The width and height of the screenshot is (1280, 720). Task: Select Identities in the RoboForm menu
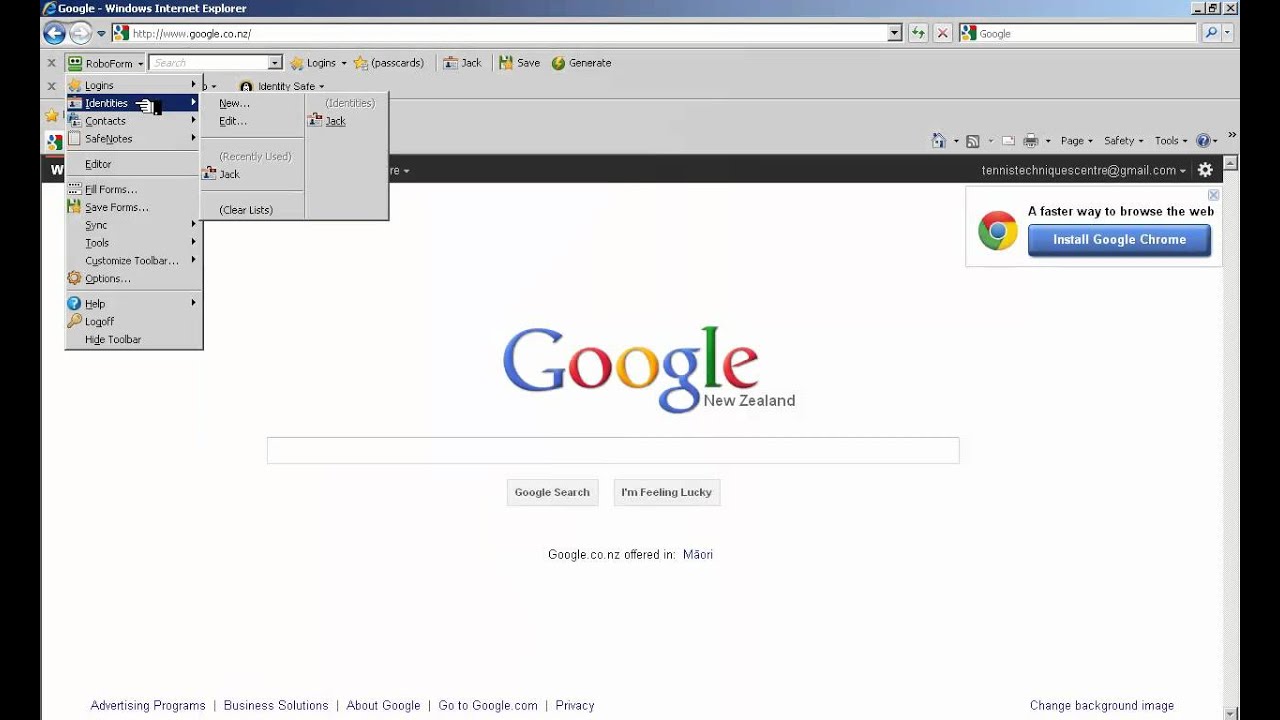tap(134, 103)
